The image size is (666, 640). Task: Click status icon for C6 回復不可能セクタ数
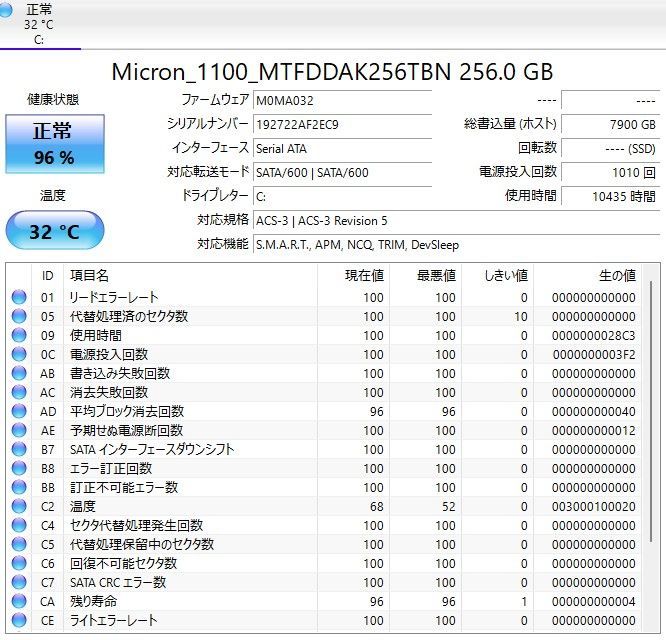pyautogui.click(x=19, y=564)
